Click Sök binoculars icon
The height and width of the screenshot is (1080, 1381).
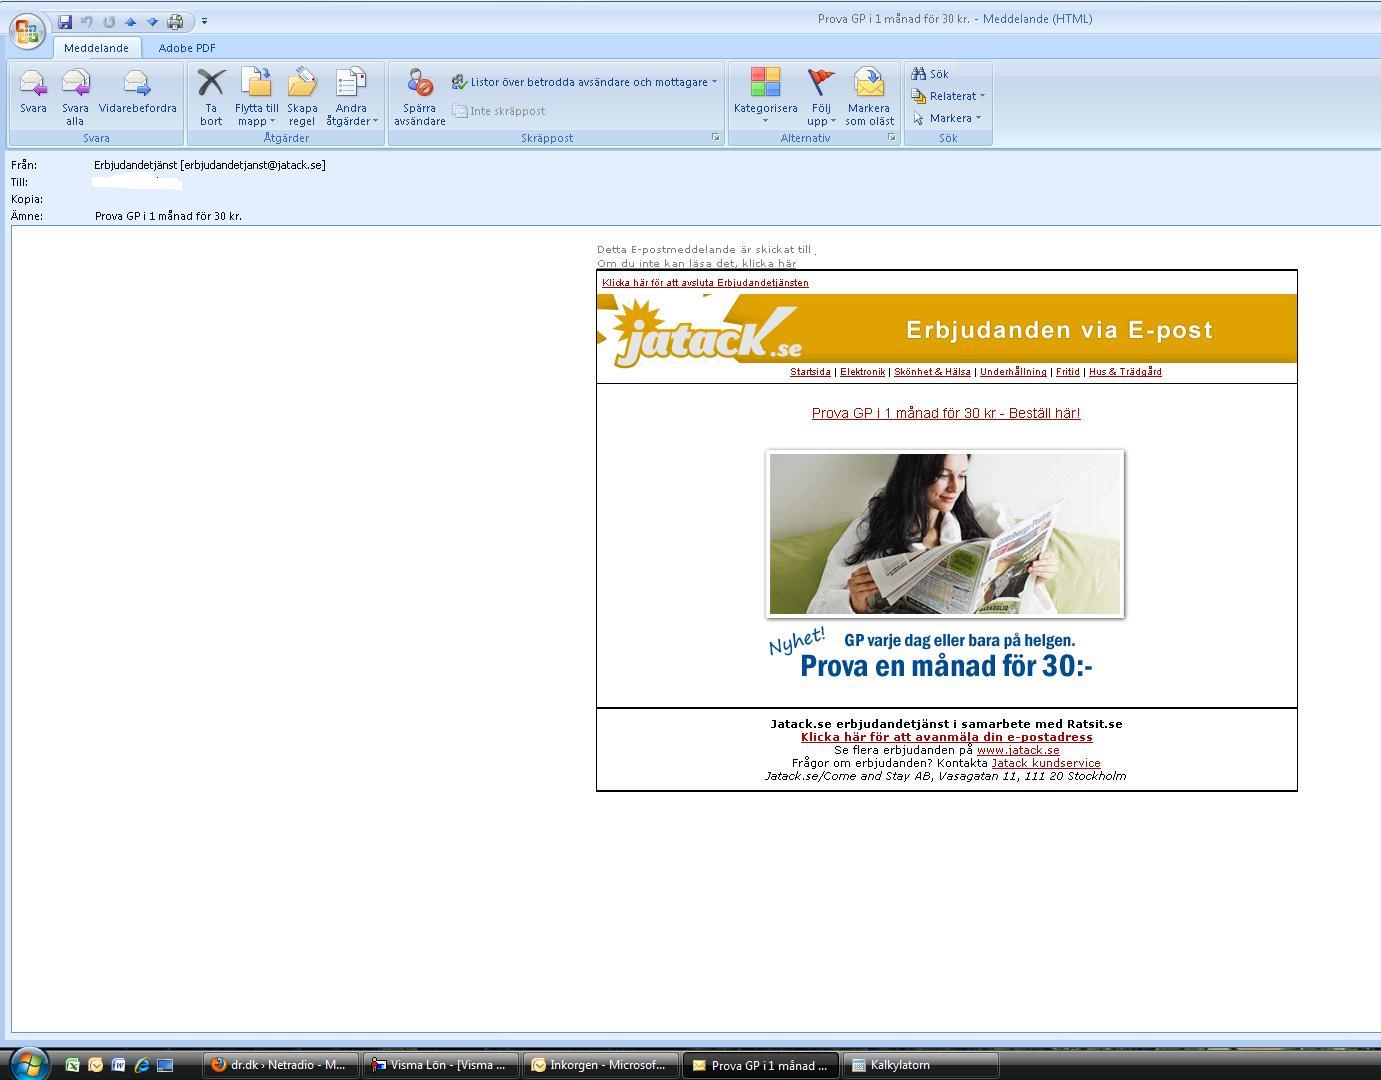(930, 74)
